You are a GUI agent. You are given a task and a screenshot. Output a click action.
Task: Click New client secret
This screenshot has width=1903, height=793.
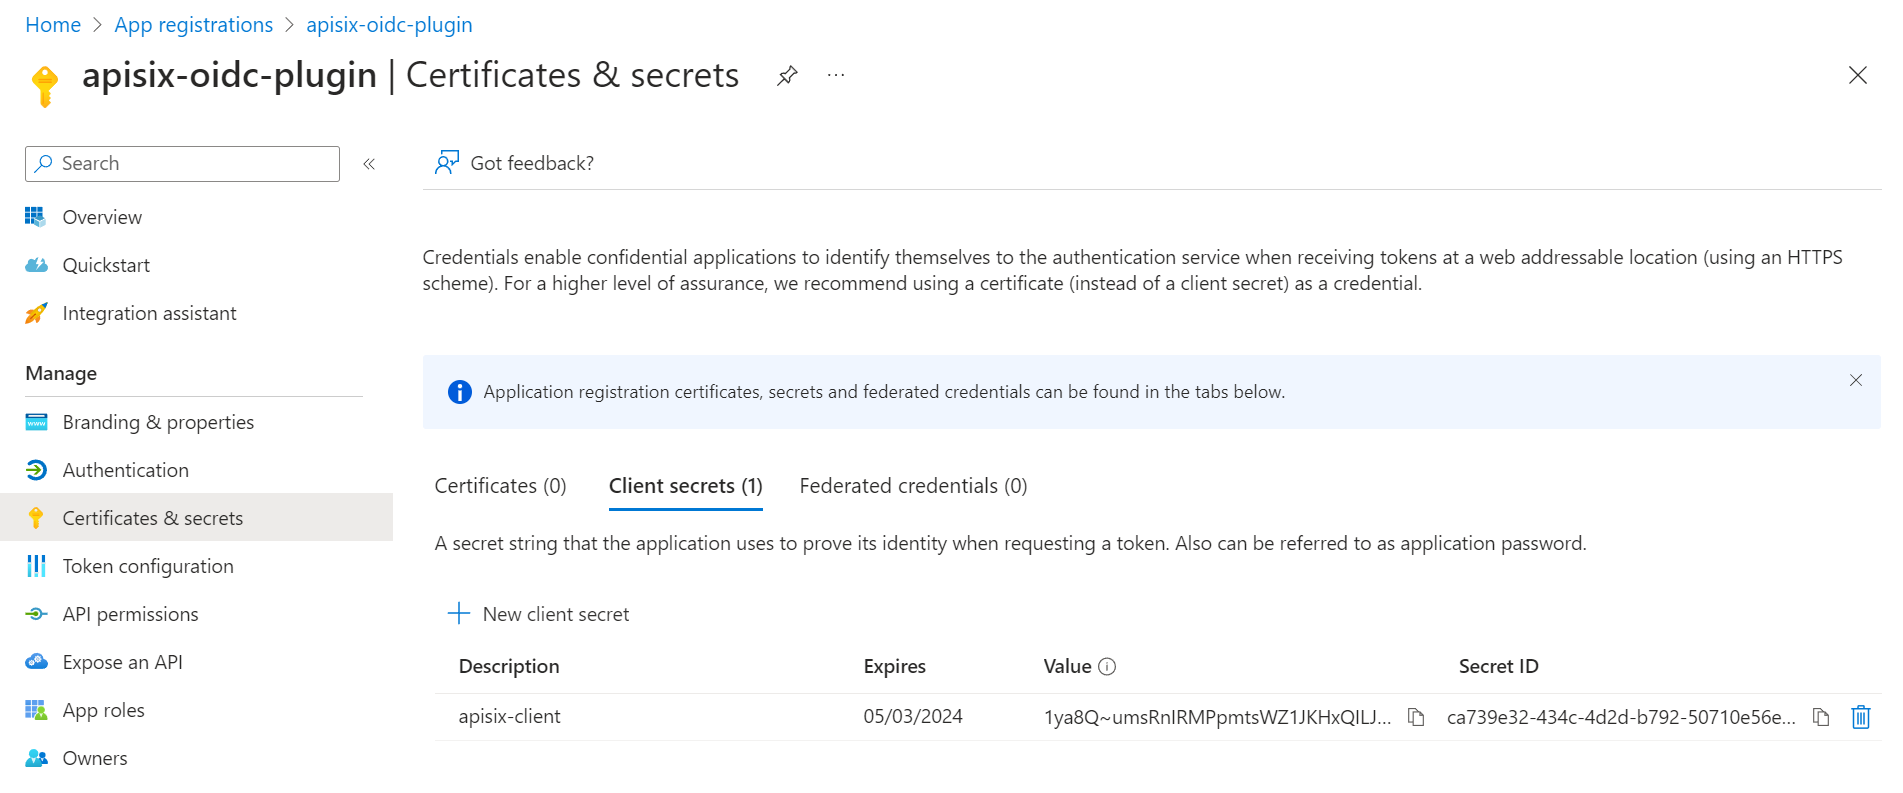click(539, 614)
